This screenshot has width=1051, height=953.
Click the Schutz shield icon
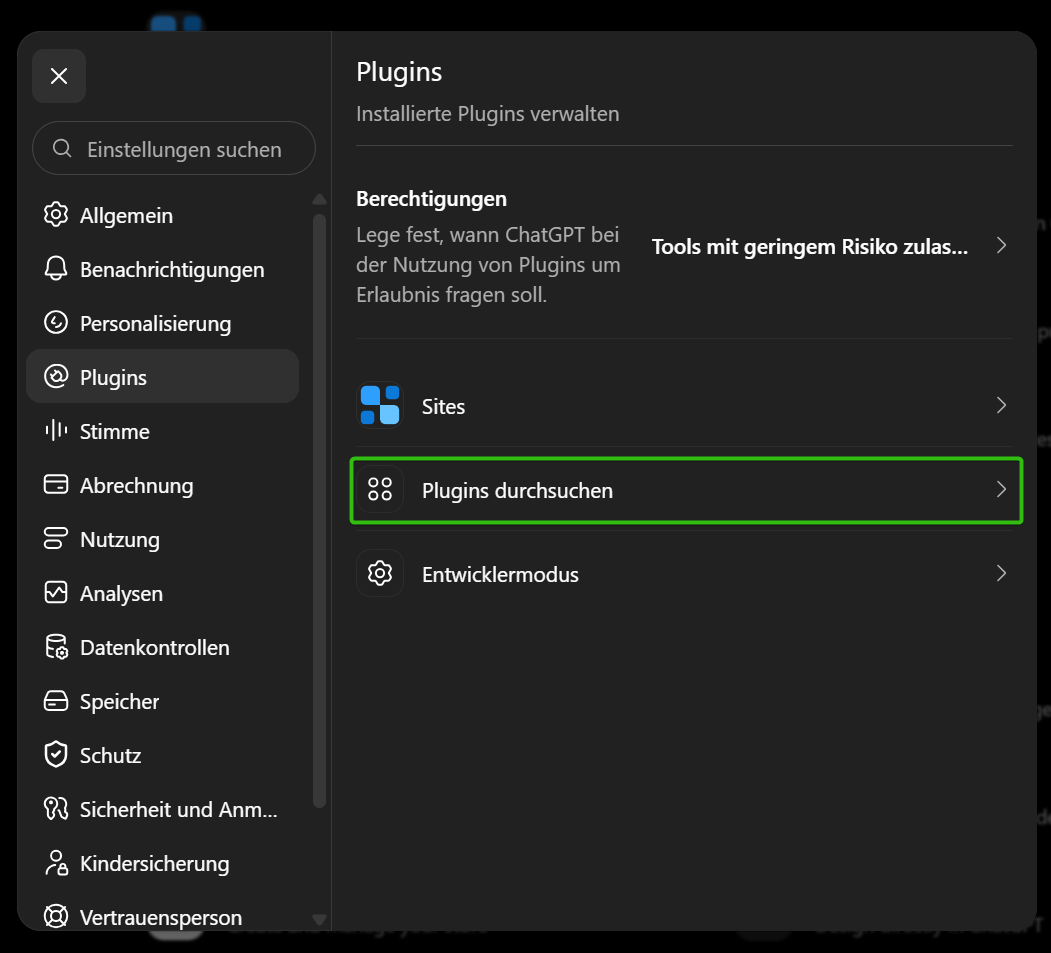pos(56,755)
